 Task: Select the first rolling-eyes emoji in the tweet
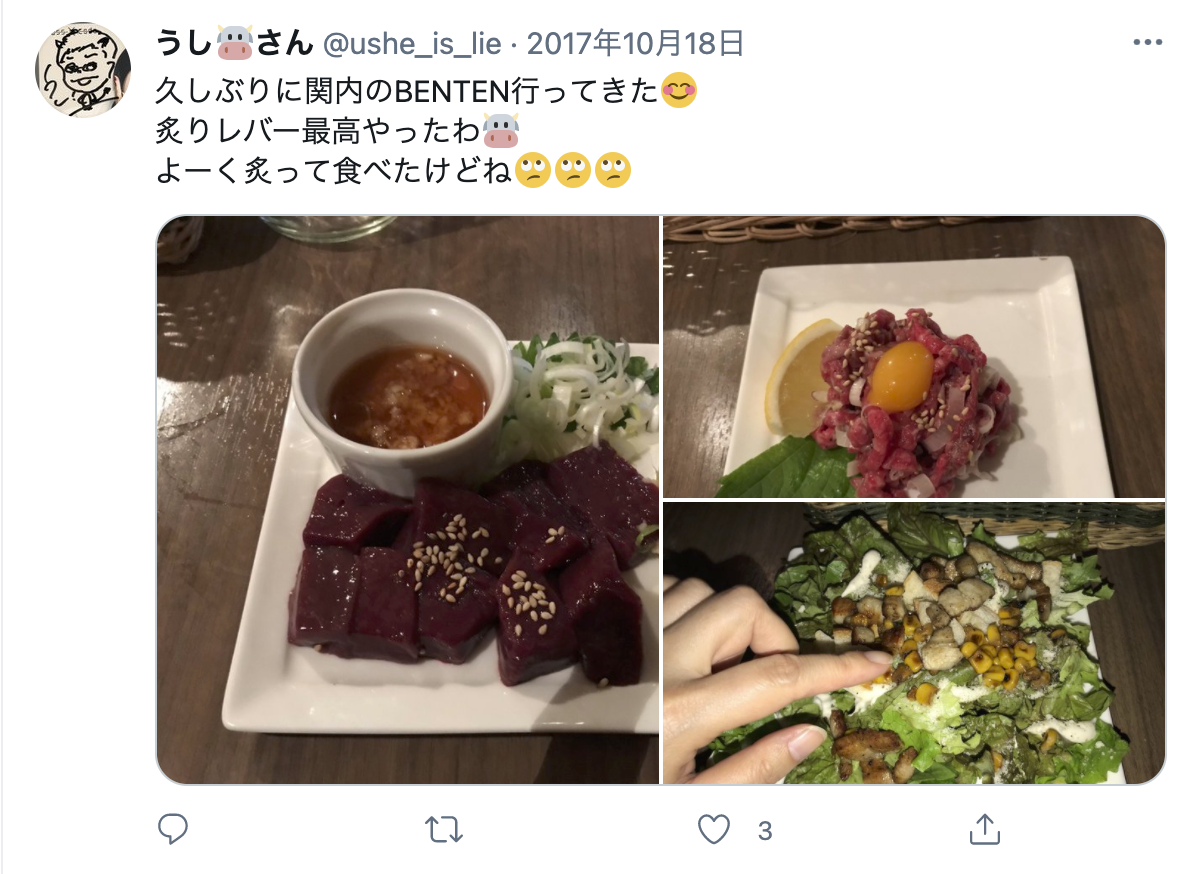point(533,170)
